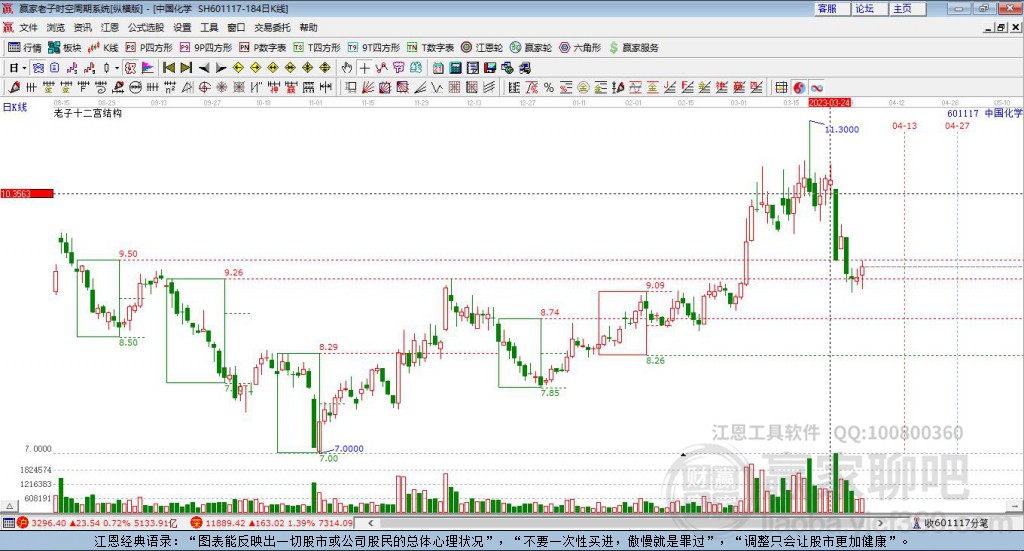Step chart left with black arrow

204,68
